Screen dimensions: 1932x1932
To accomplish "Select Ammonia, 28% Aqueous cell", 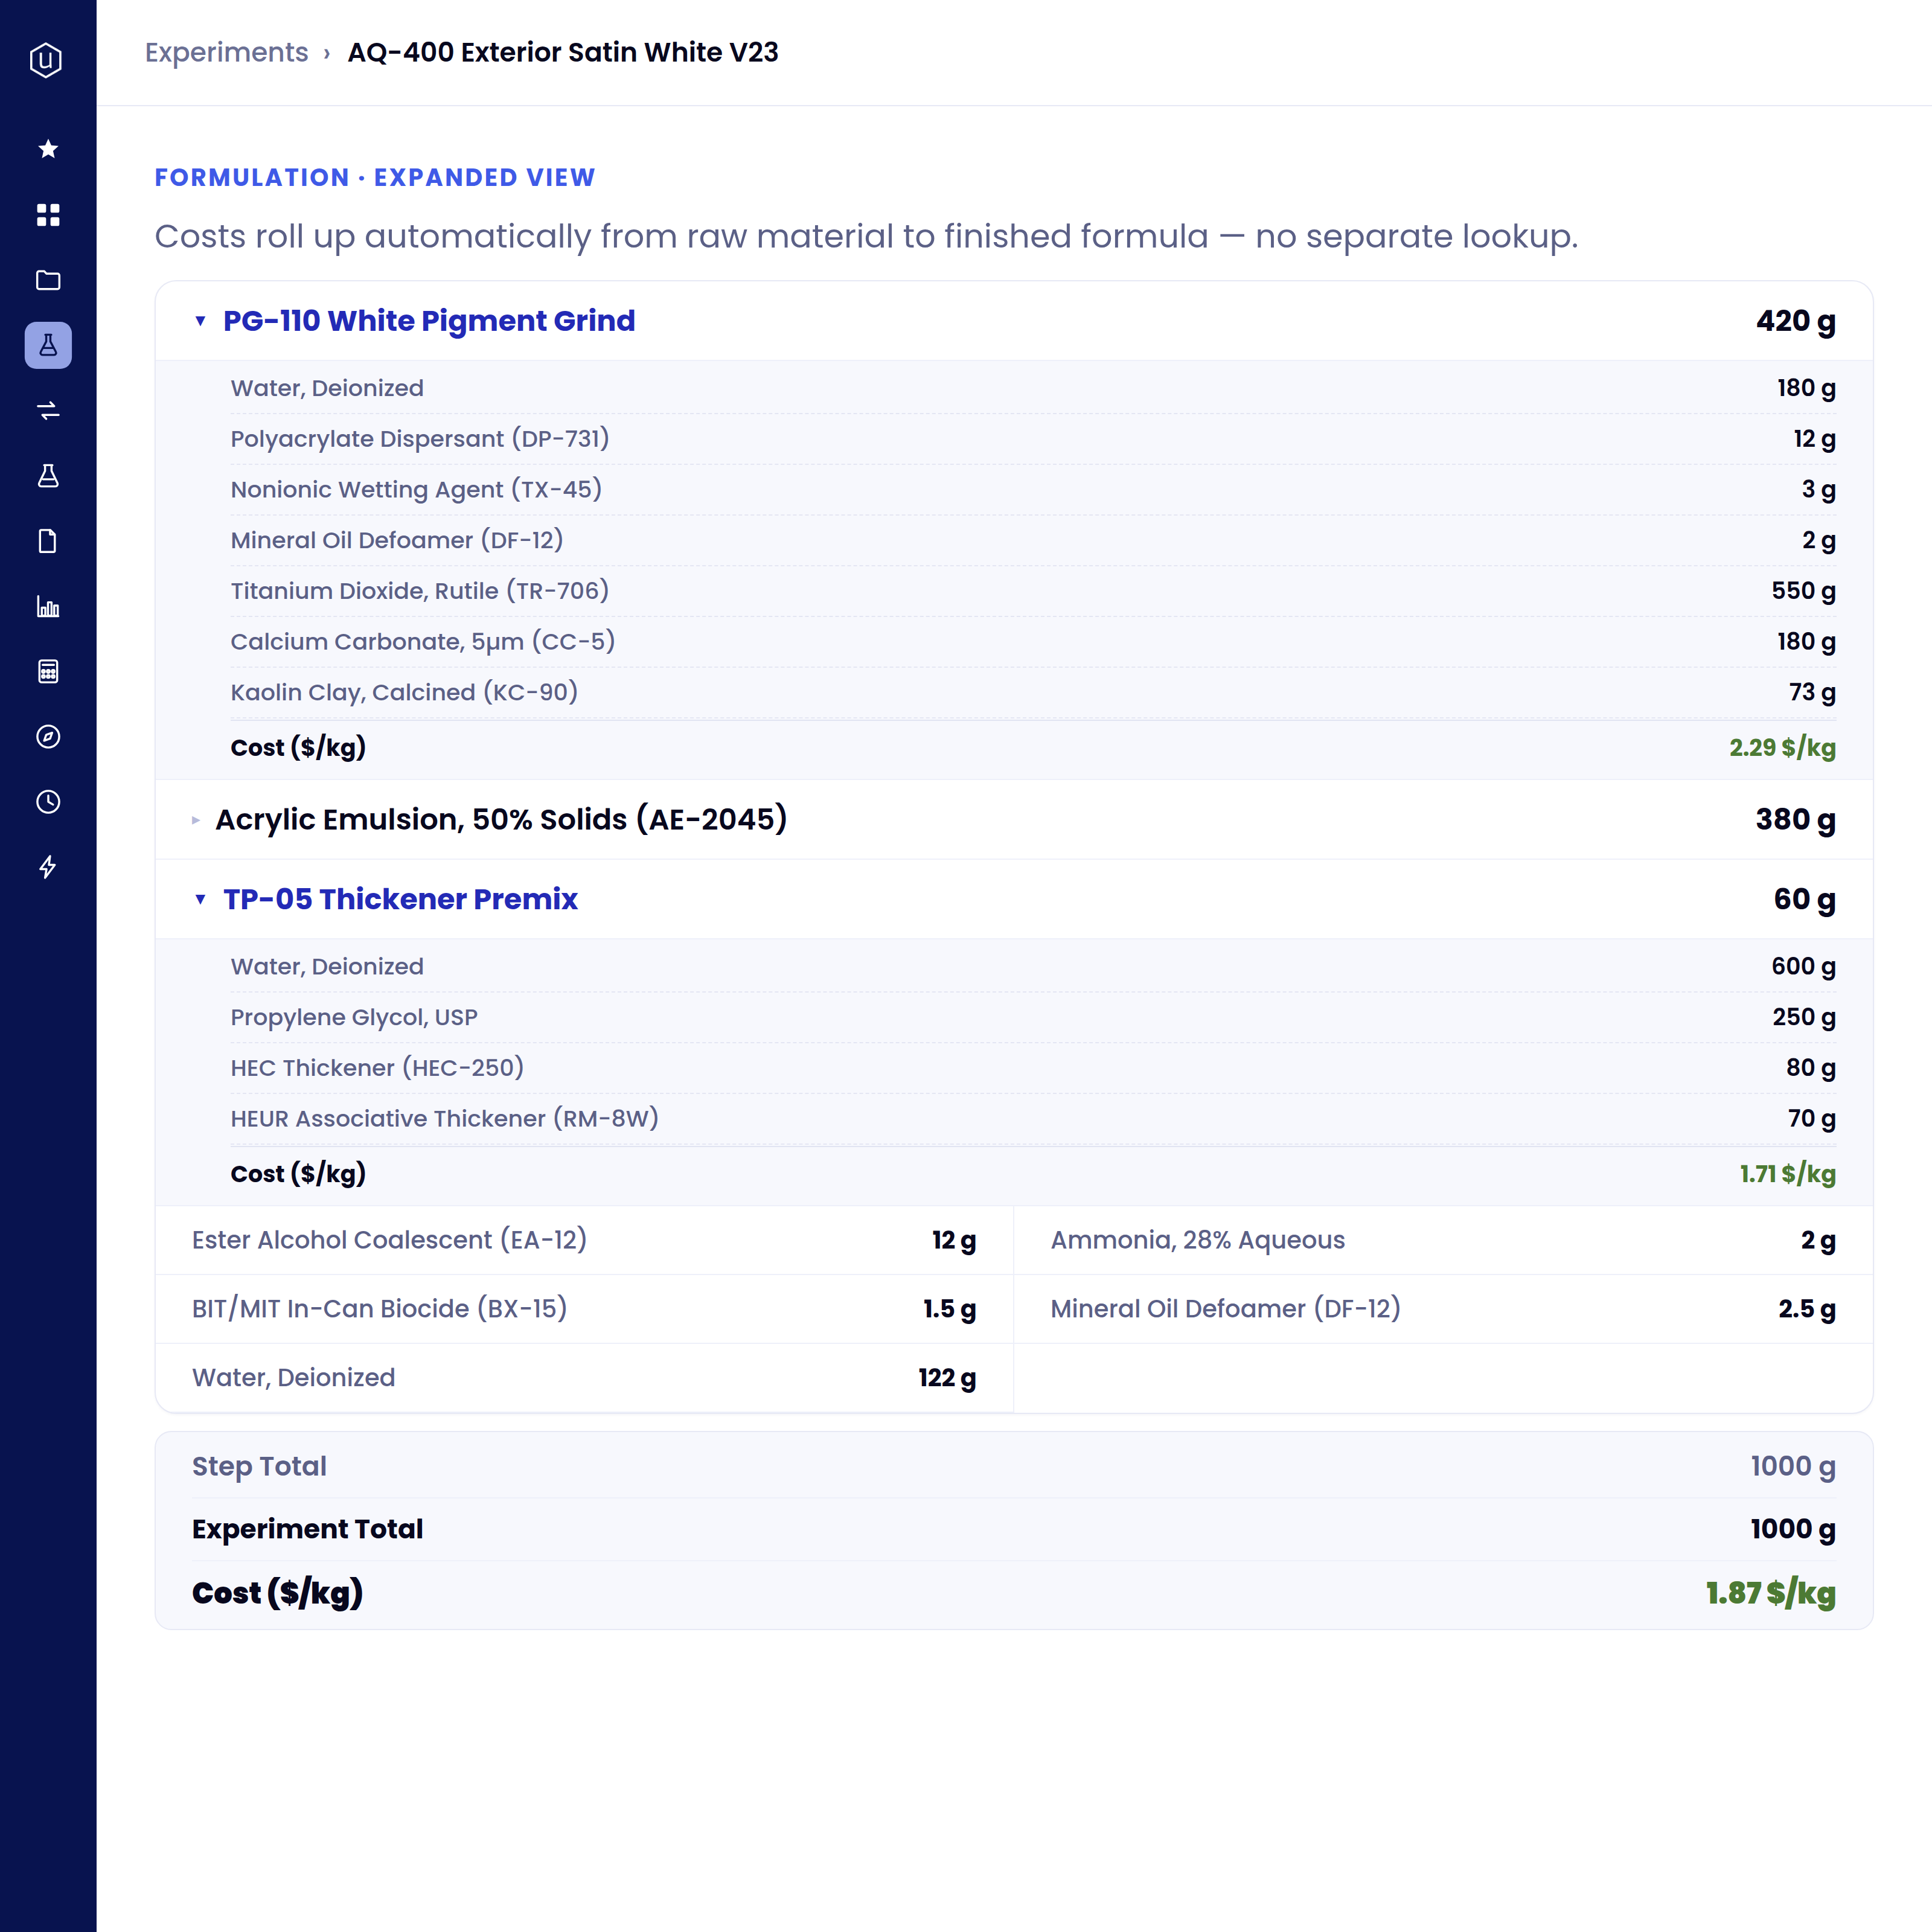I will pos(1443,1240).
